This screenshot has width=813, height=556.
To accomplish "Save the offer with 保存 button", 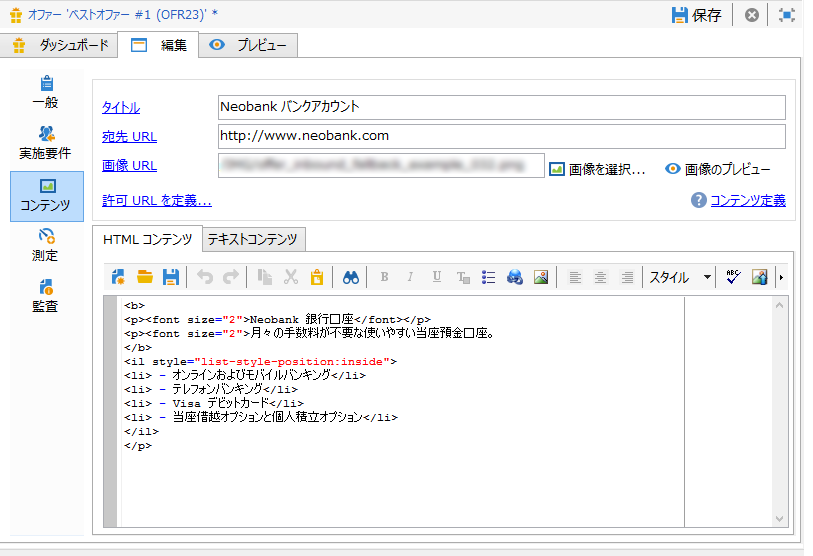I will click(x=696, y=15).
